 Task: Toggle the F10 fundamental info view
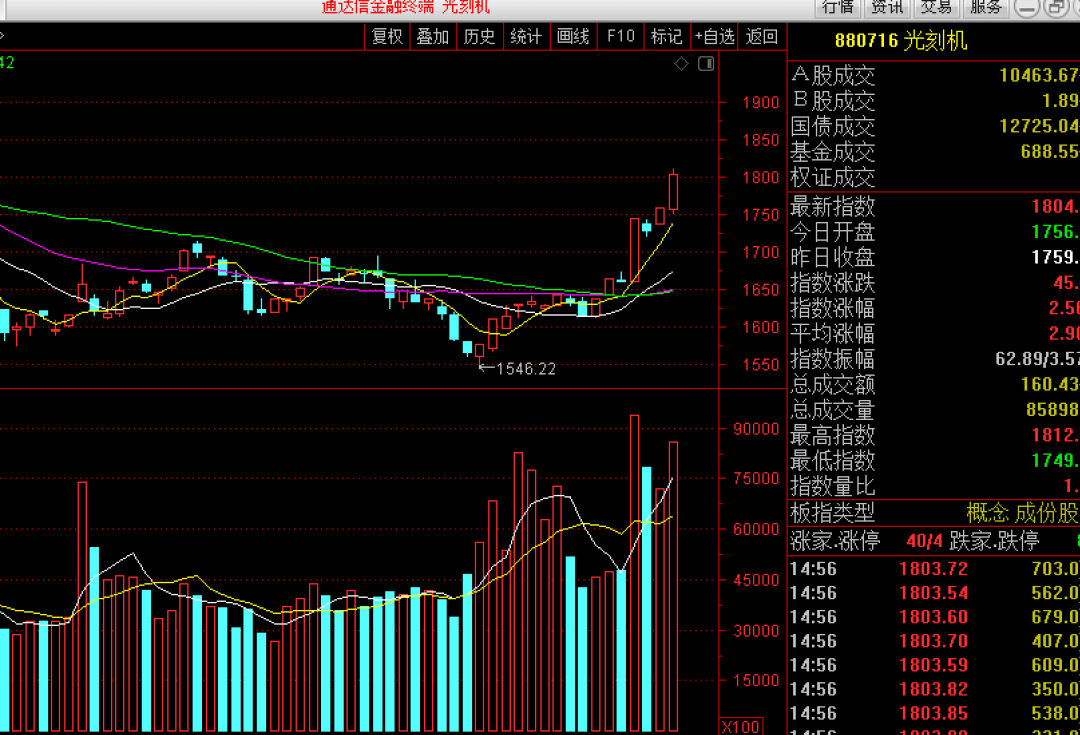pyautogui.click(x=620, y=35)
